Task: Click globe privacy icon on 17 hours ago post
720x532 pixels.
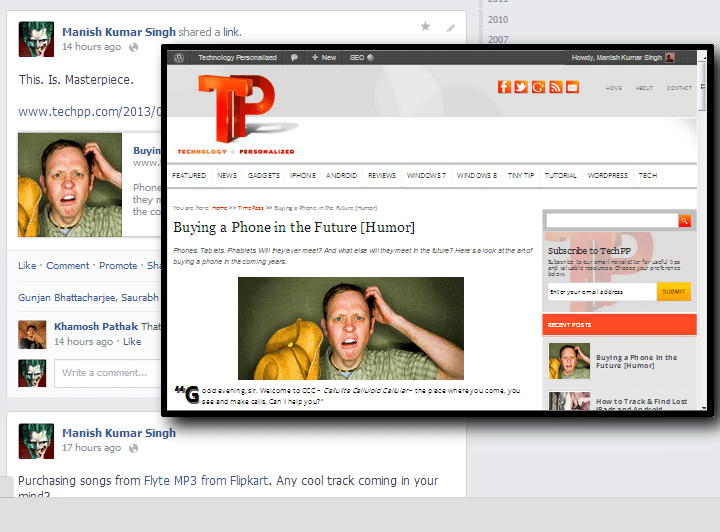Action: point(133,448)
